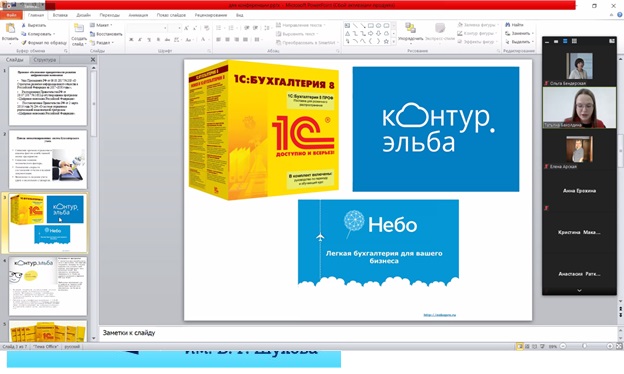
Task: Pick the star shape in shapes gallery
Action: point(386,41)
